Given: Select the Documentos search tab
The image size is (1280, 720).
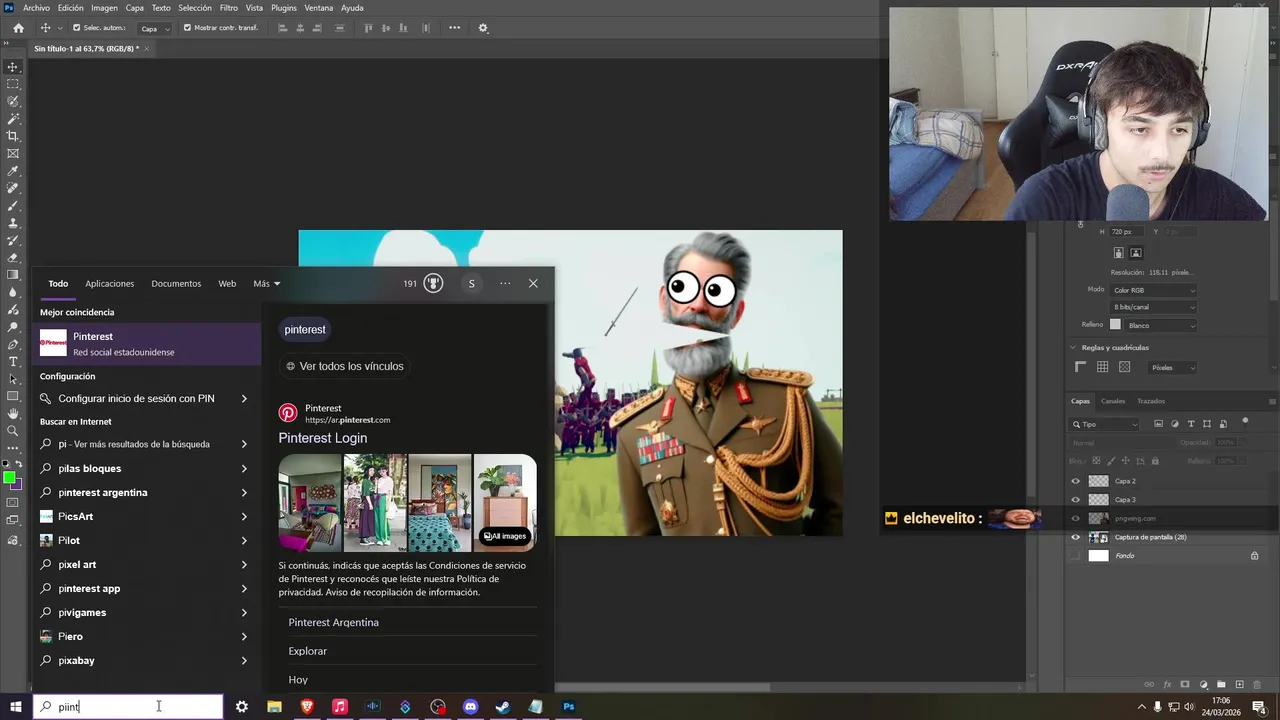Looking at the screenshot, I should click(176, 284).
